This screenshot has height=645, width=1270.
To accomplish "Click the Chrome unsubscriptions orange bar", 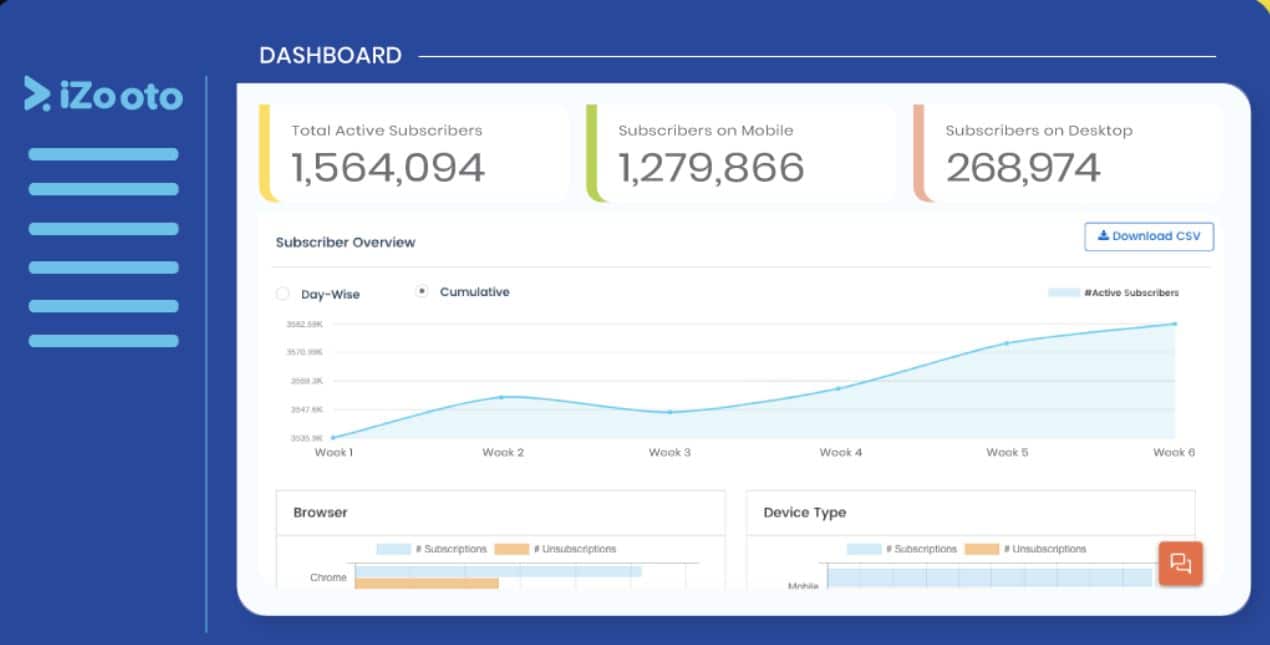I will (427, 583).
